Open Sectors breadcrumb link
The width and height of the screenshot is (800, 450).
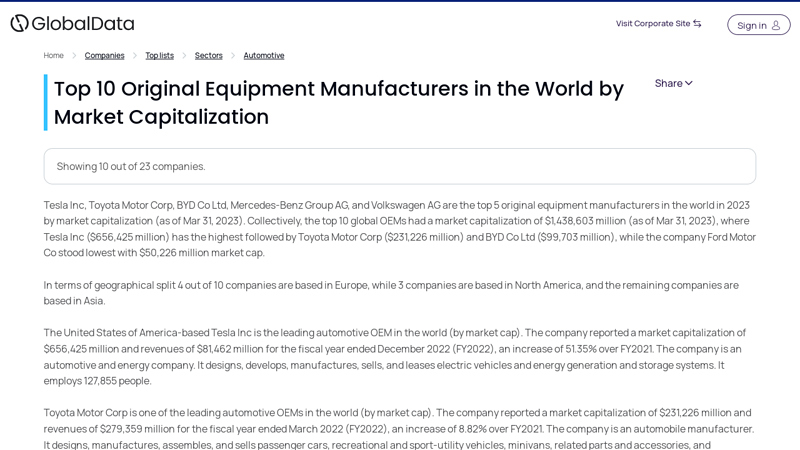209,55
